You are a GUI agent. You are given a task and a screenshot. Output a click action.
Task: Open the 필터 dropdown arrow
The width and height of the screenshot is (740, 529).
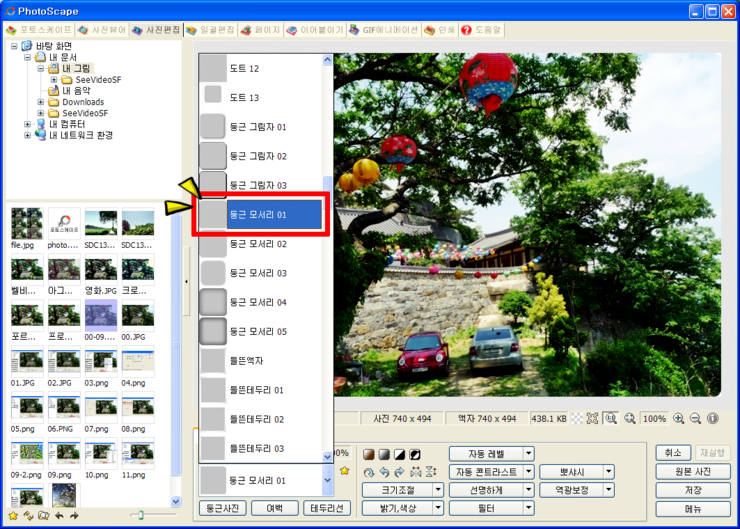[529, 508]
